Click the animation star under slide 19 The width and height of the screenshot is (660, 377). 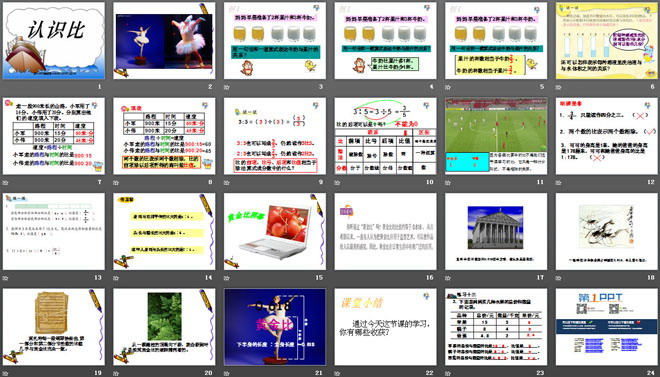pos(5,373)
